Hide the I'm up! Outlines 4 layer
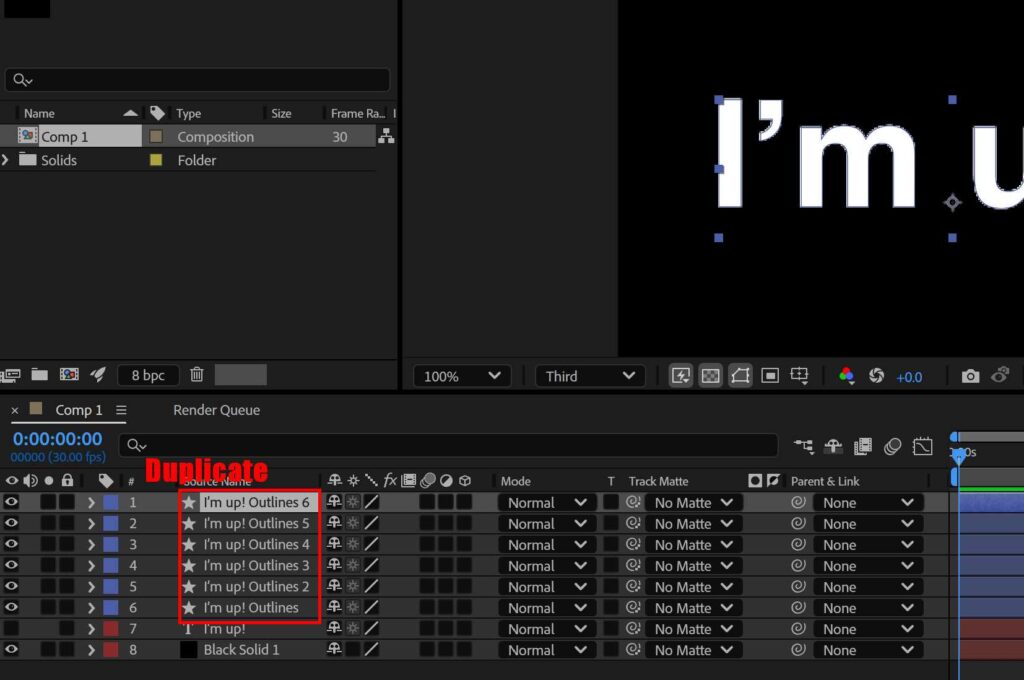Image resolution: width=1024 pixels, height=680 pixels. [x=11, y=544]
